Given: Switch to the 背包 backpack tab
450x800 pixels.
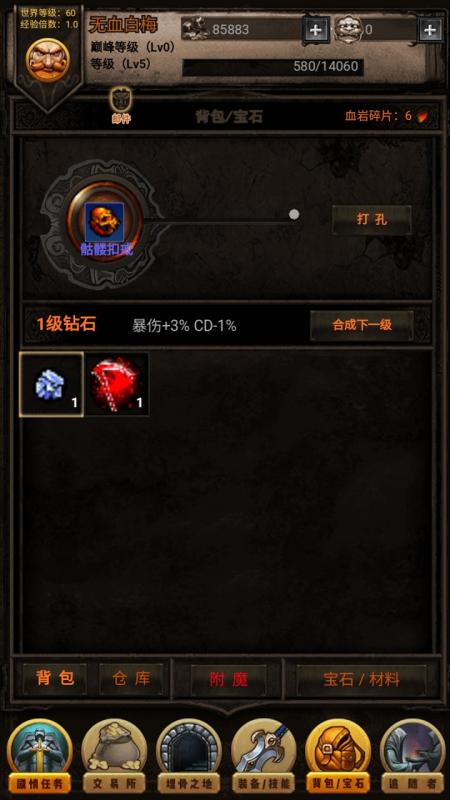Looking at the screenshot, I should pyautogui.click(x=55, y=679).
